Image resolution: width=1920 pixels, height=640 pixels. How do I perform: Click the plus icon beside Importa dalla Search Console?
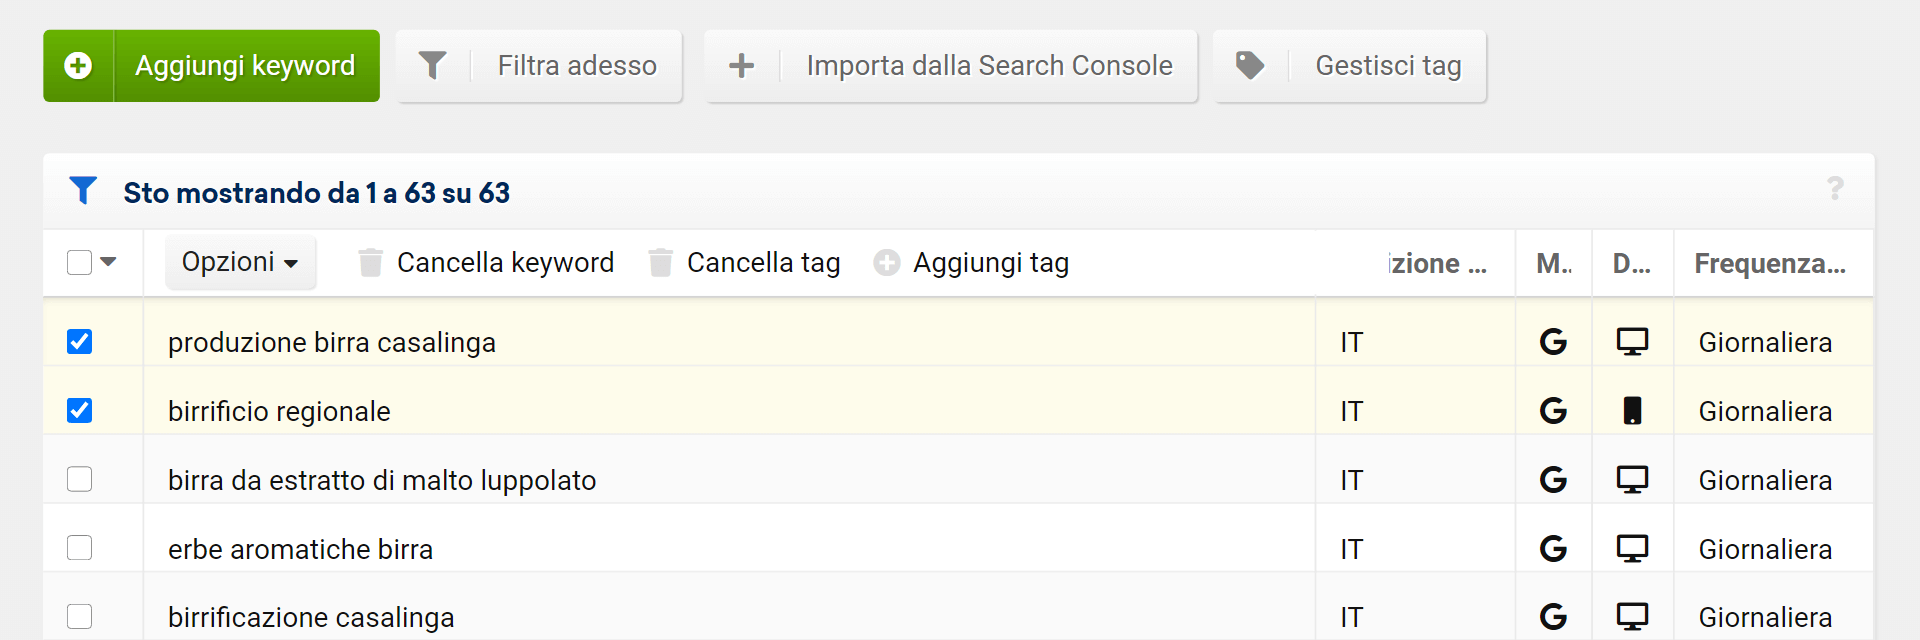click(x=741, y=66)
